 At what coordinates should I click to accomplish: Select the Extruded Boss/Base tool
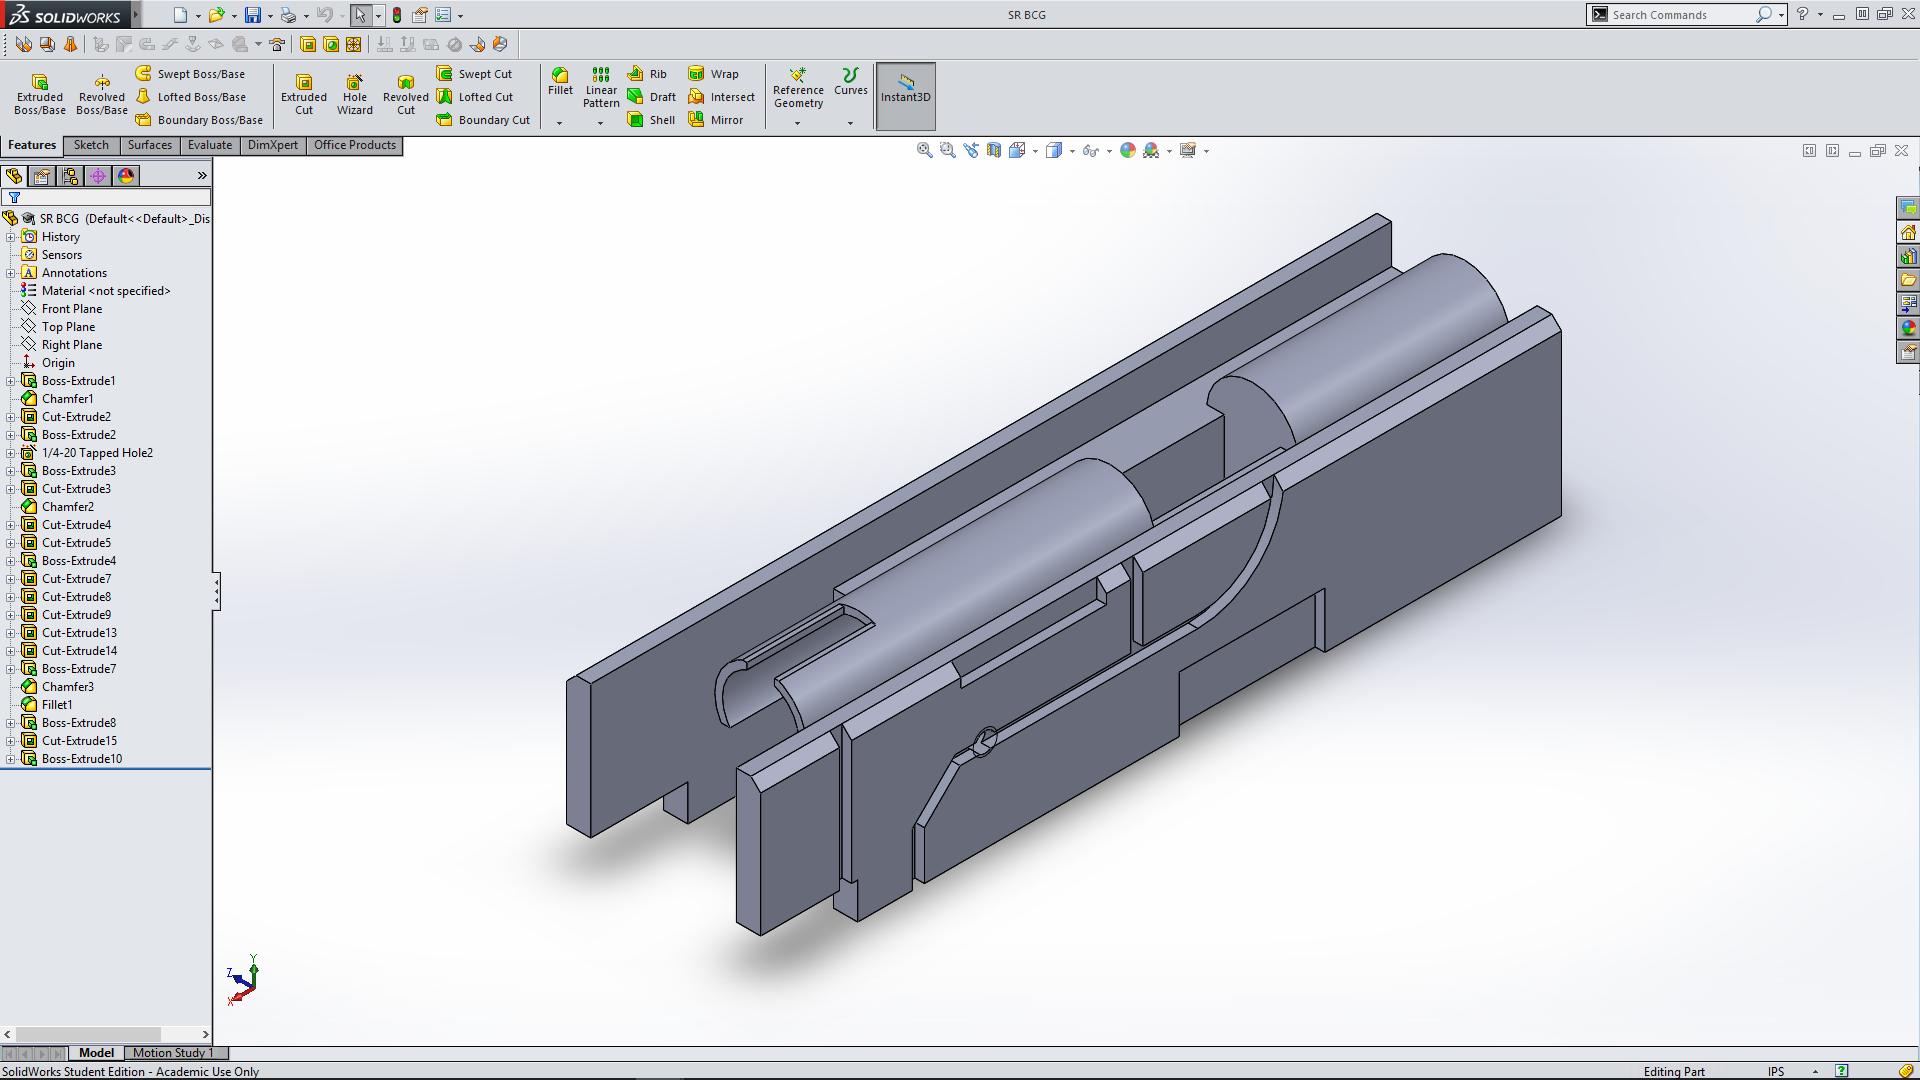click(x=40, y=95)
